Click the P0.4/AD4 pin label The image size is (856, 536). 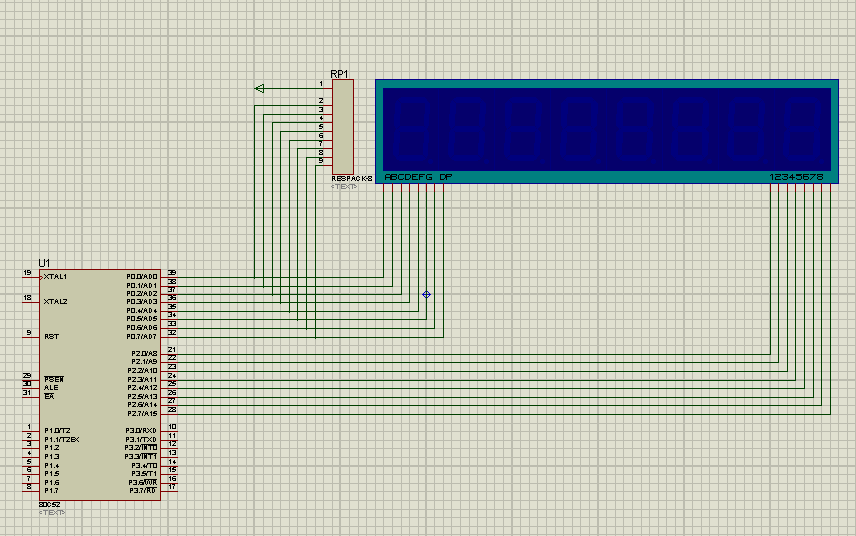coord(141,311)
